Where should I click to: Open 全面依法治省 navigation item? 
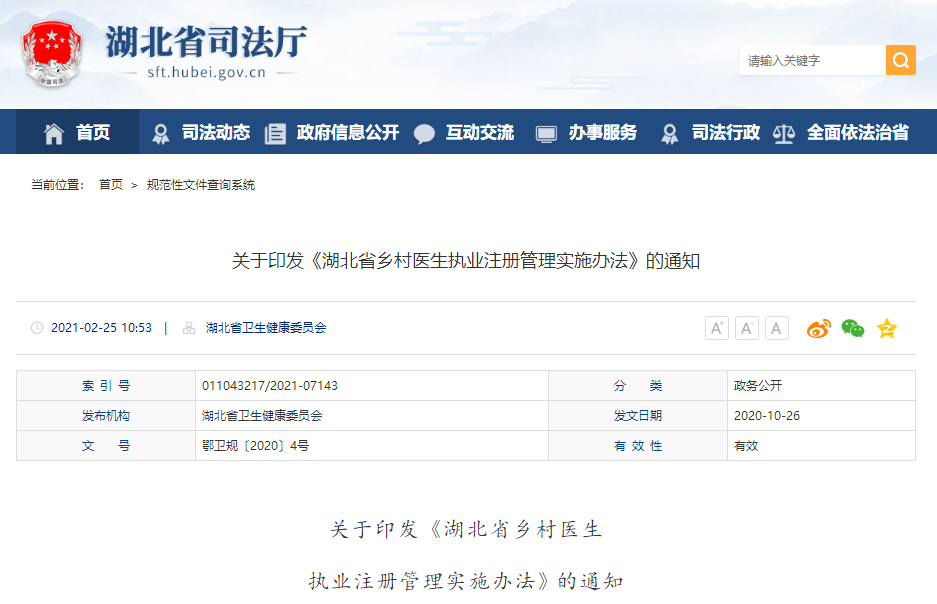point(843,132)
